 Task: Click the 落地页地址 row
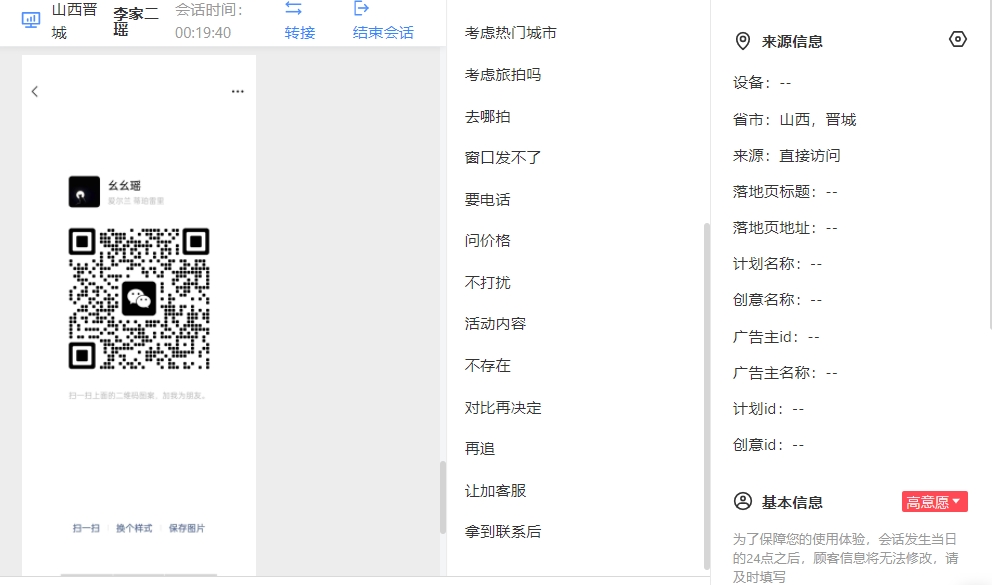(x=785, y=228)
